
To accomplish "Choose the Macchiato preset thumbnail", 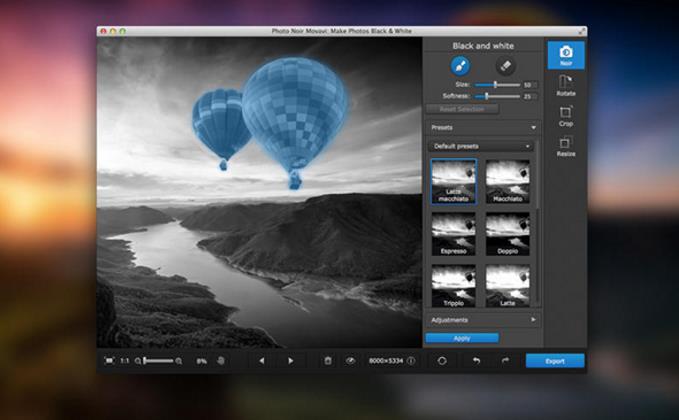I will pos(508,181).
